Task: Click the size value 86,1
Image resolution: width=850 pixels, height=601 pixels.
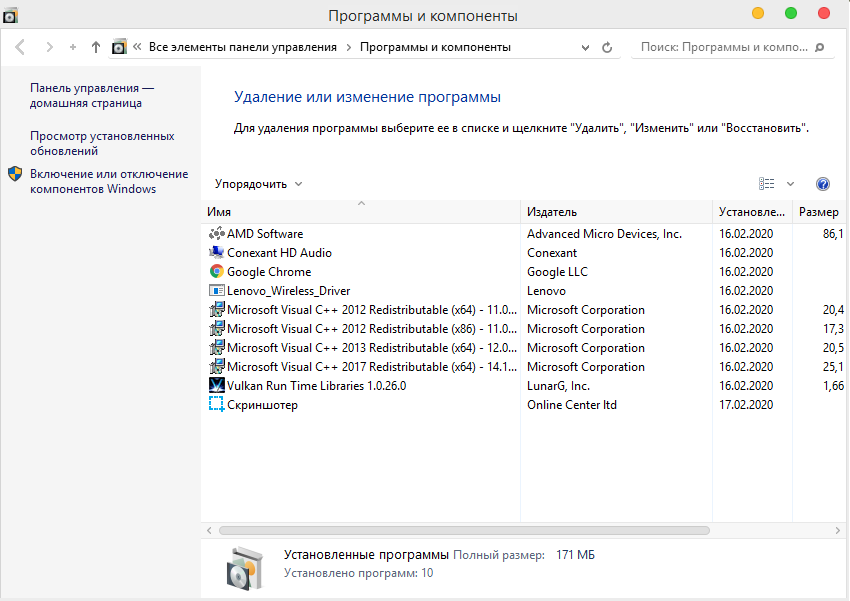Action: (833, 234)
